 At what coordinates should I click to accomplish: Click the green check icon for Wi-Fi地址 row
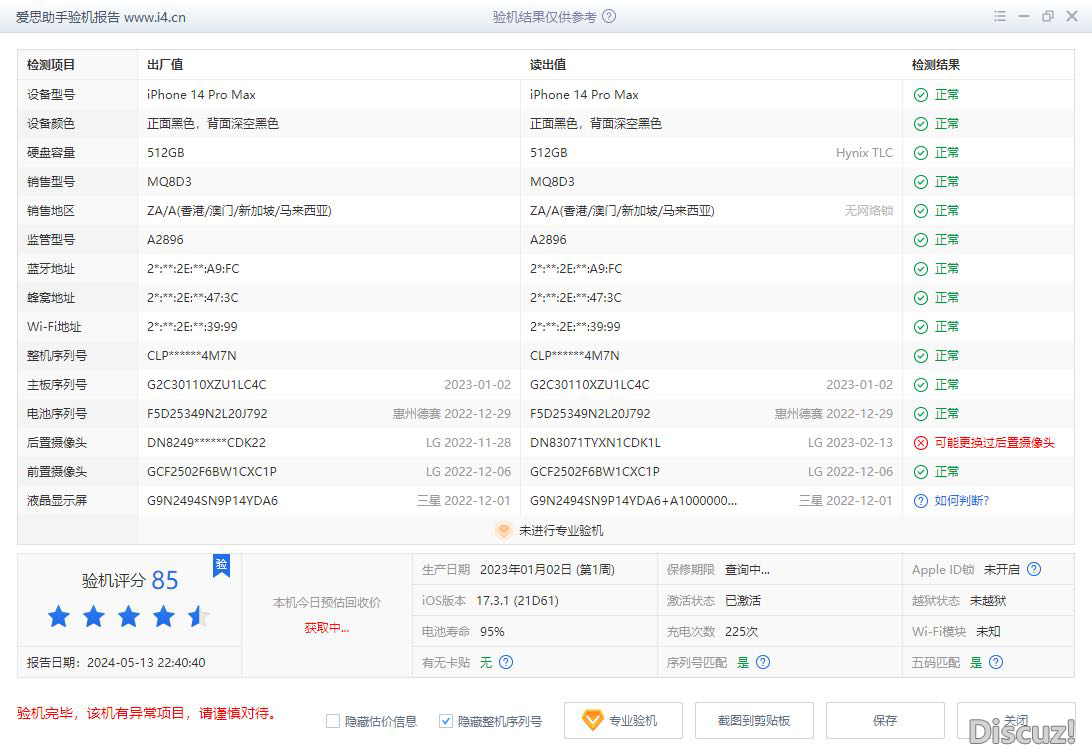(921, 327)
